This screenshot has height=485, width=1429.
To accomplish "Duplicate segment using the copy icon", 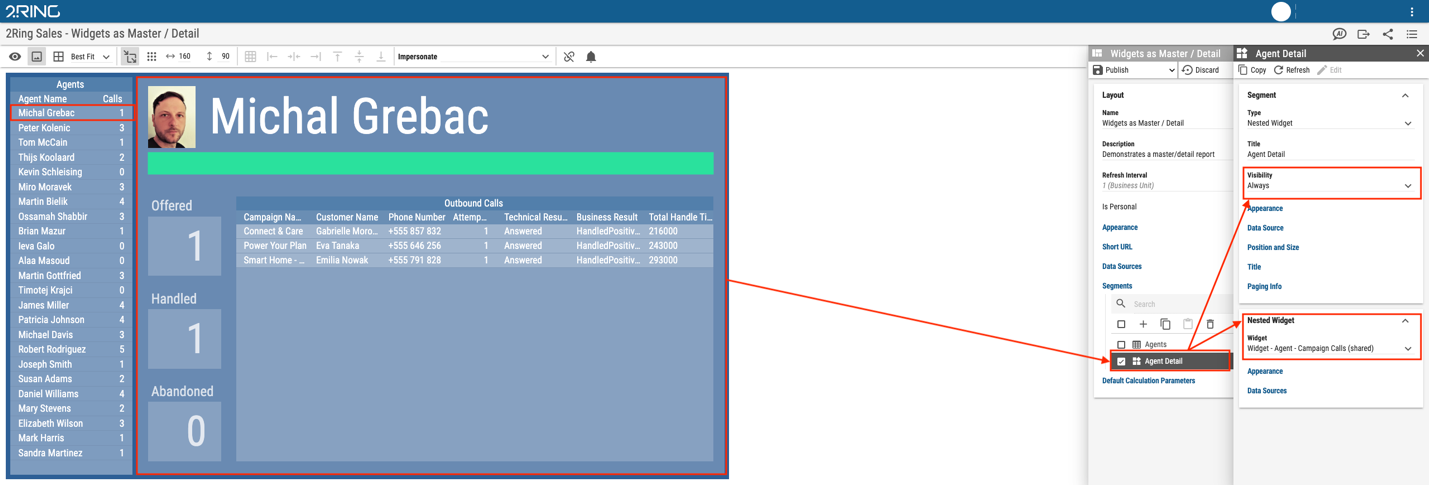I will coord(1165,324).
